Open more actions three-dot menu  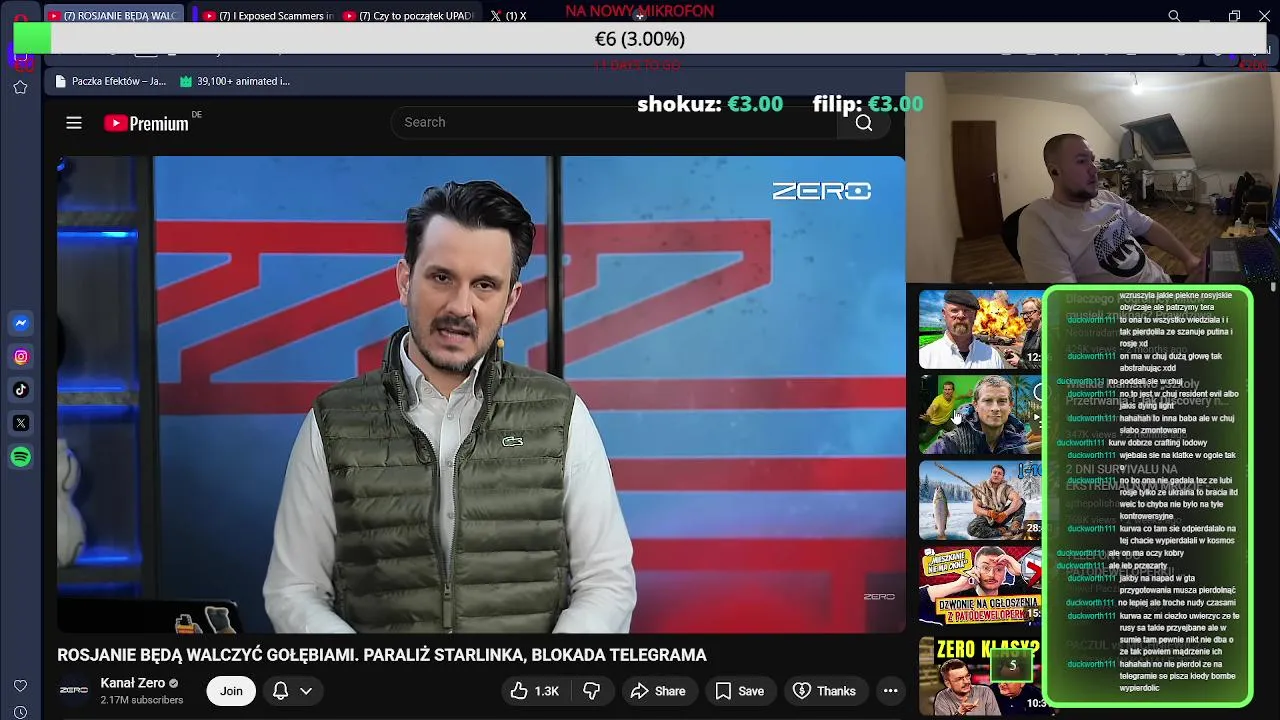point(890,691)
